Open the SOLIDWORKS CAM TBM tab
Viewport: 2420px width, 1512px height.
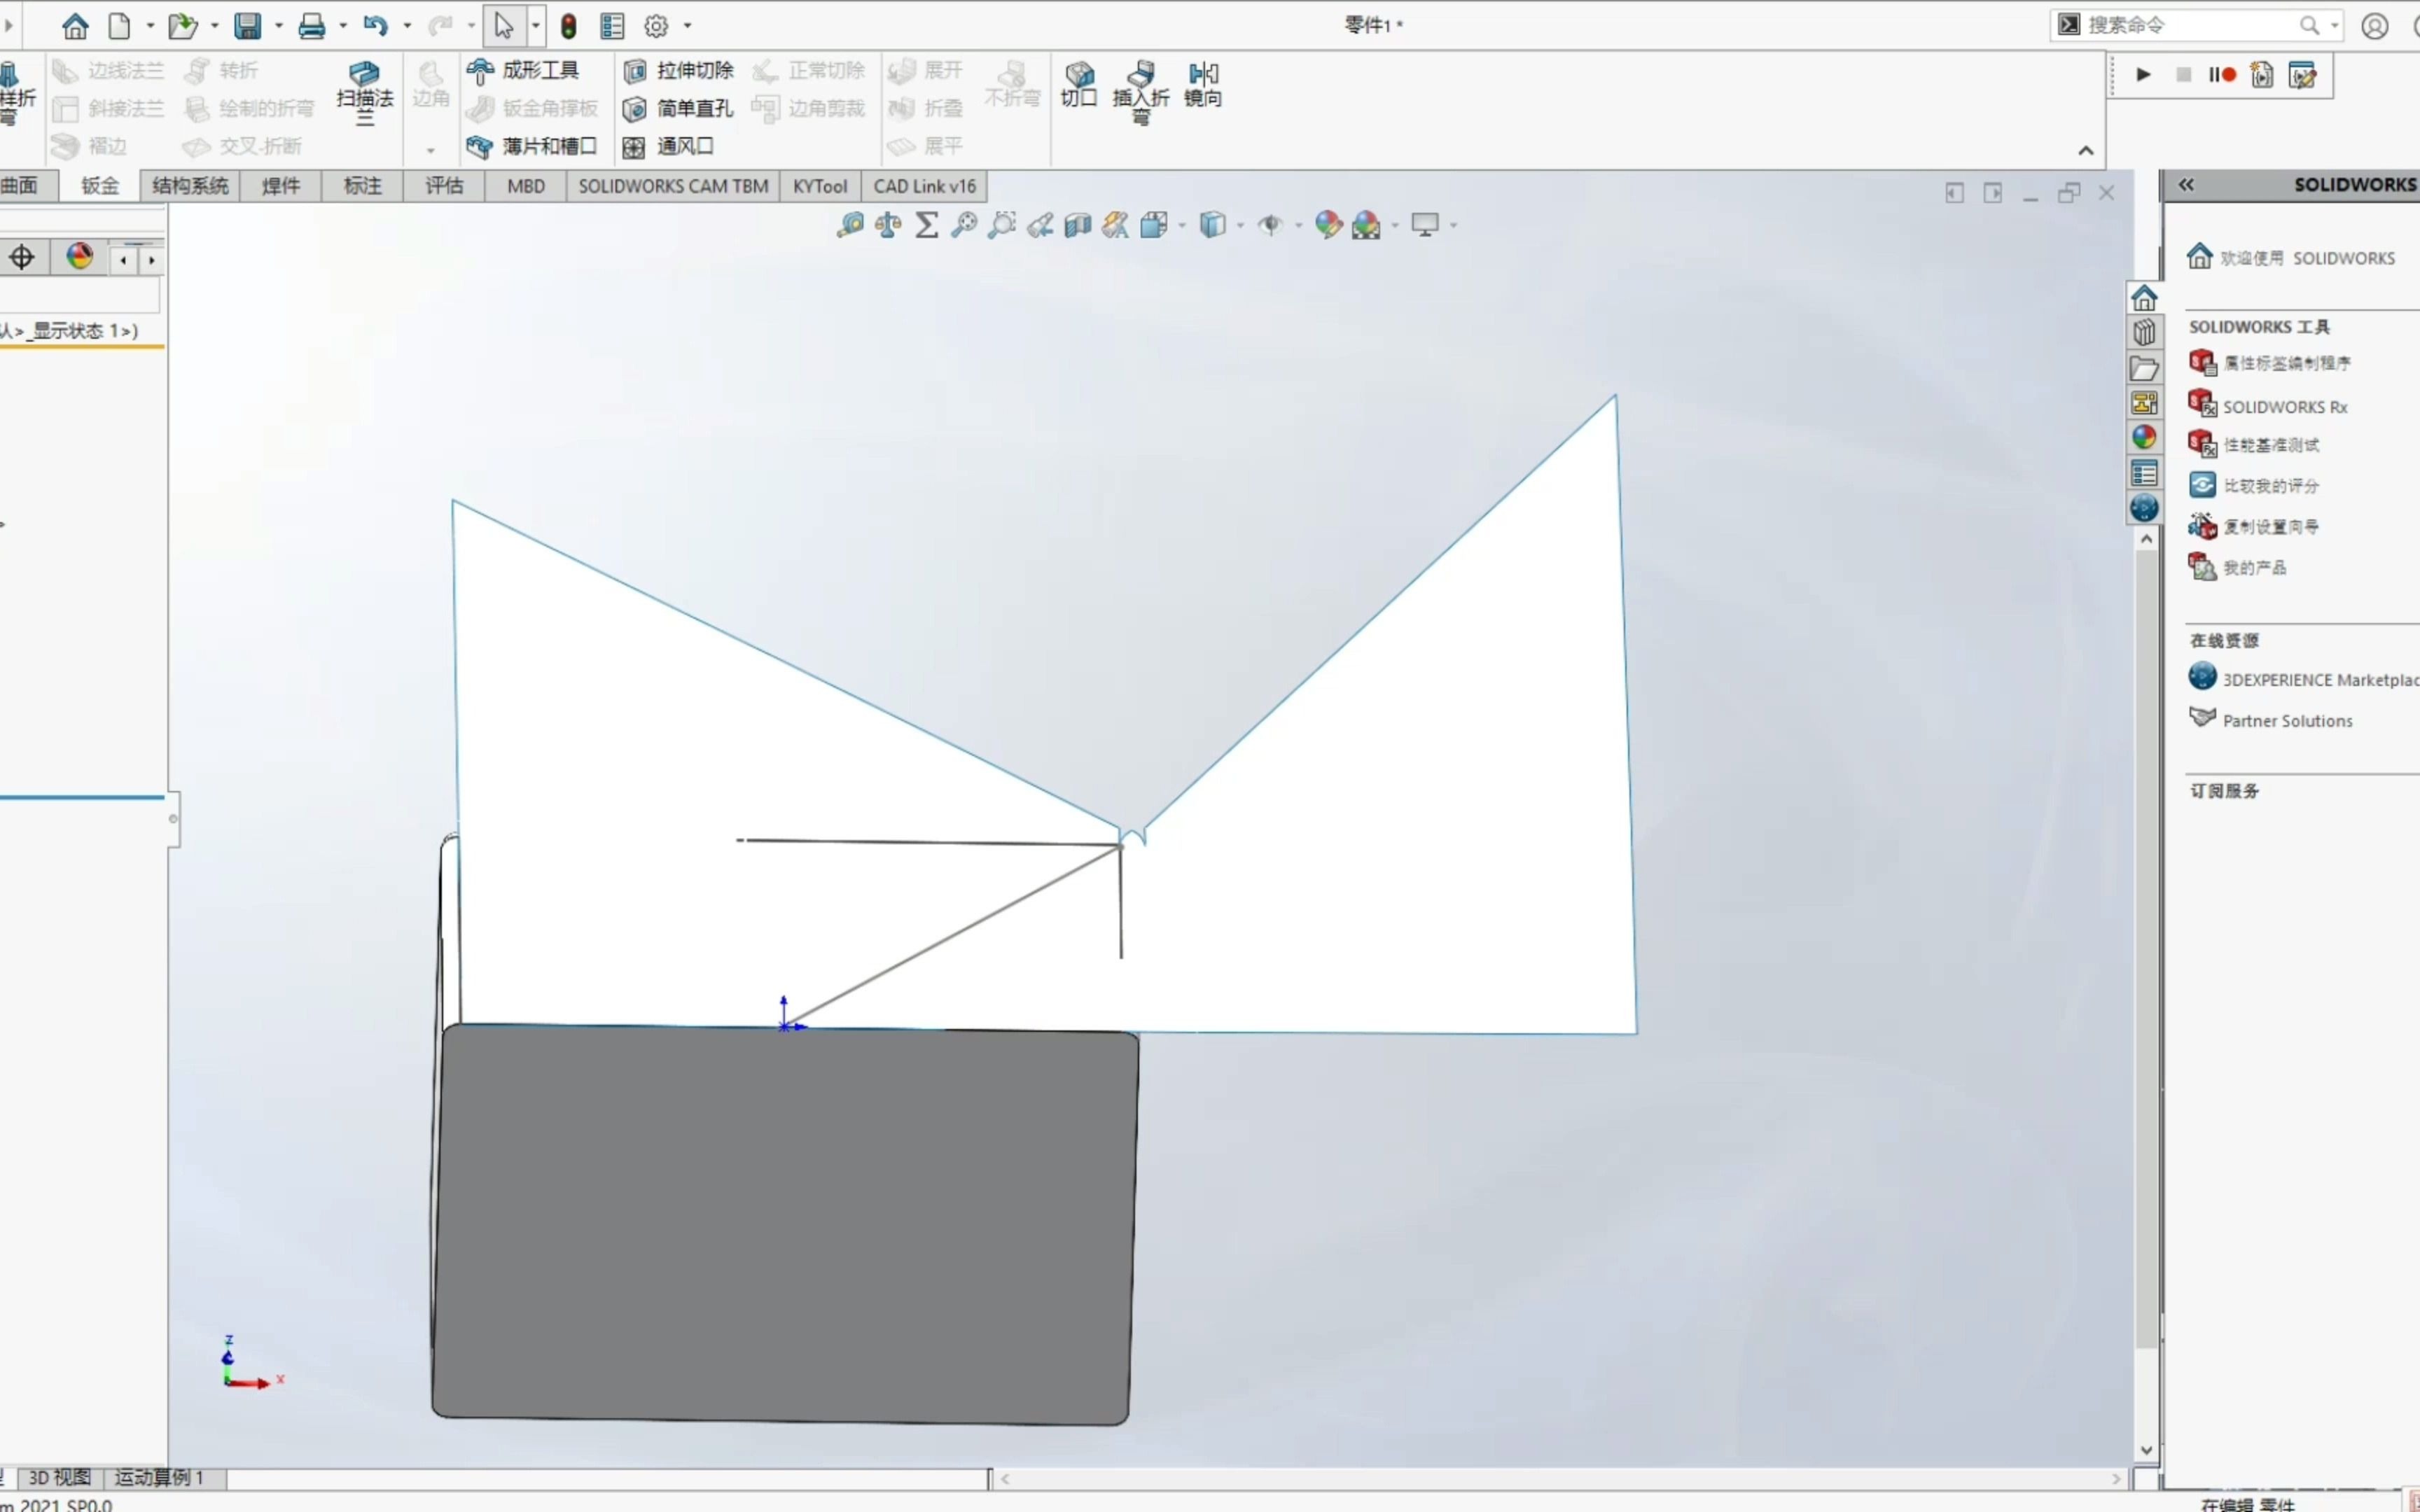673,186
